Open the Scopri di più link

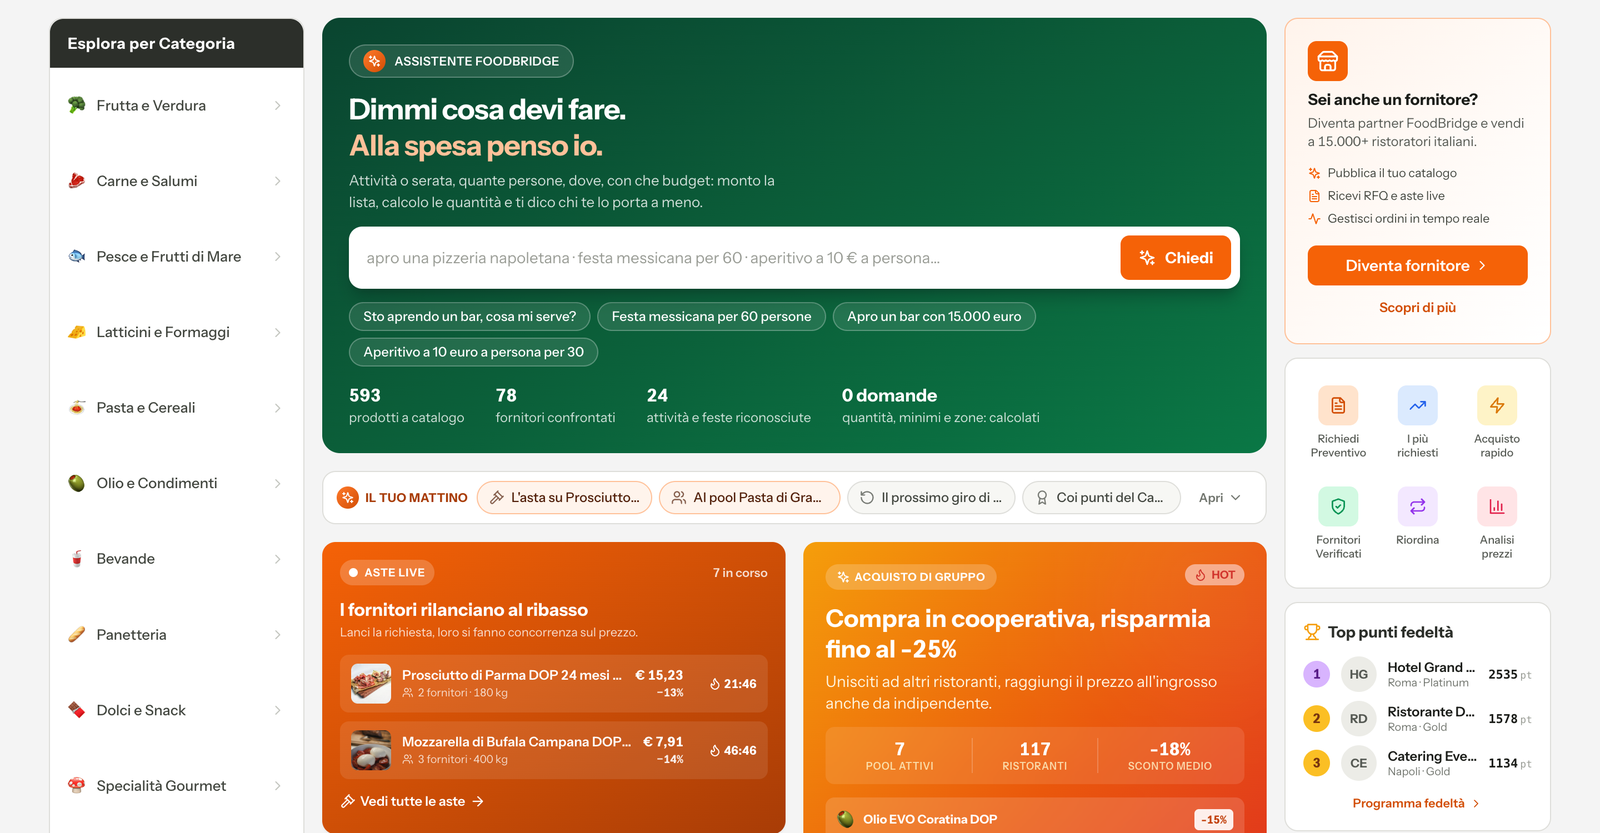[1417, 308]
